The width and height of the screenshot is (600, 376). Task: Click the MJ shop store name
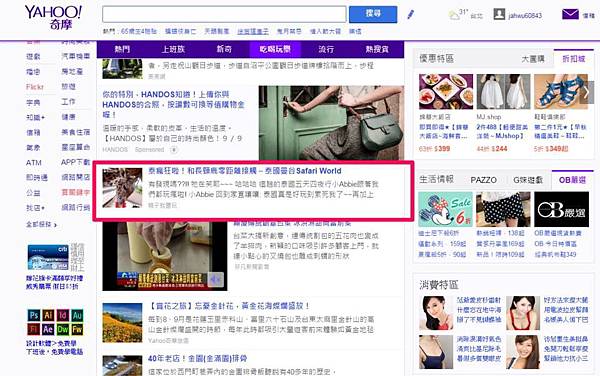click(489, 117)
